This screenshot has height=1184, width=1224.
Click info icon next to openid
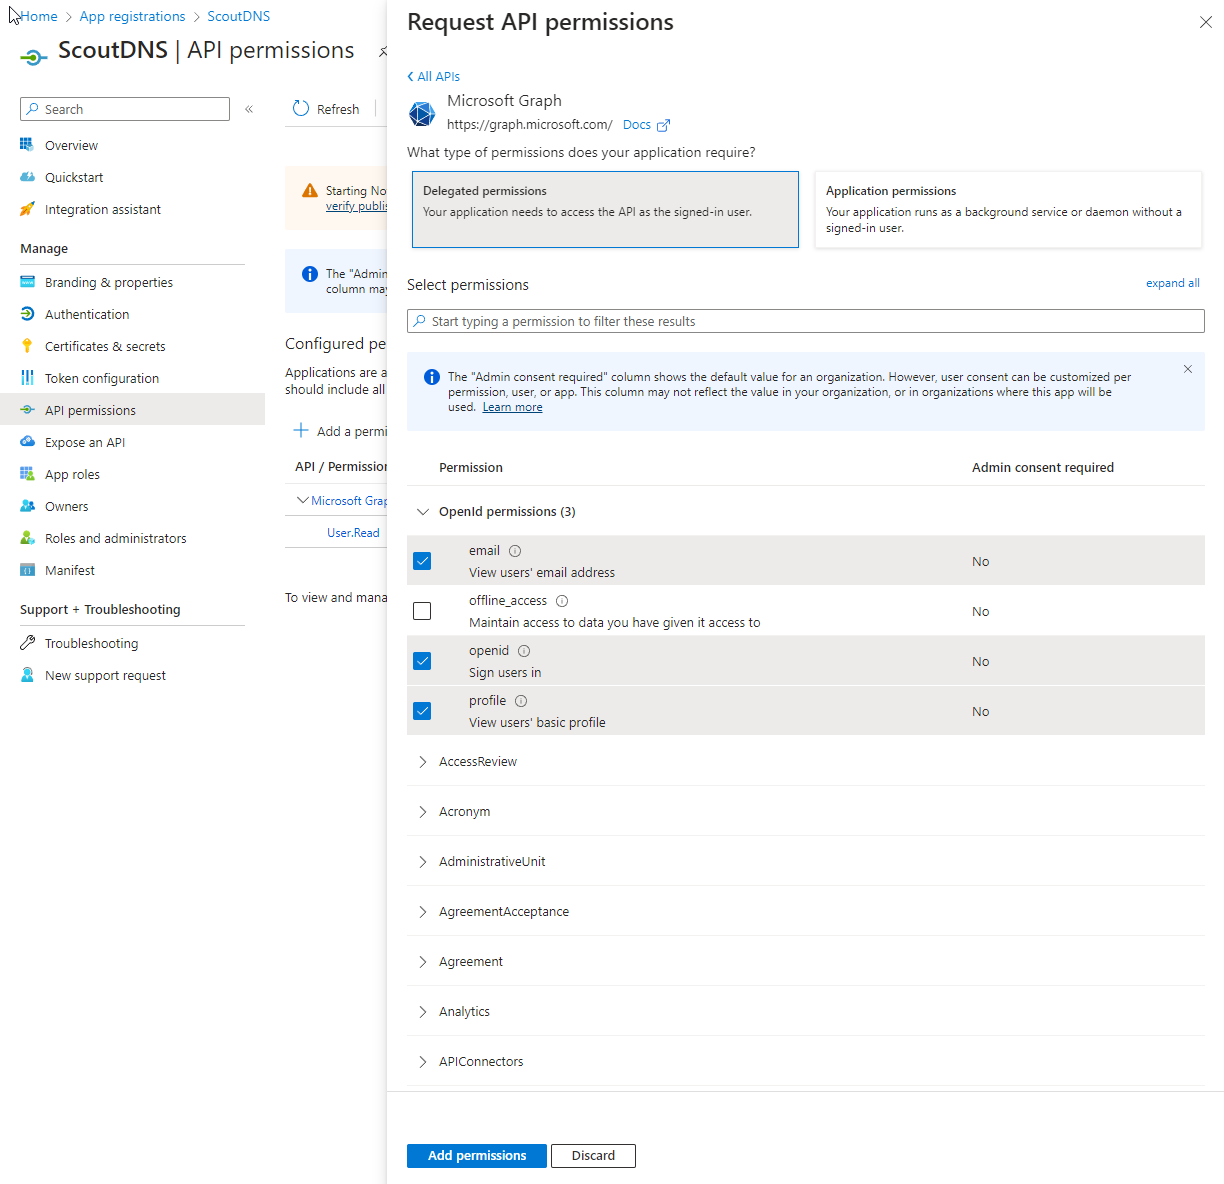524,651
